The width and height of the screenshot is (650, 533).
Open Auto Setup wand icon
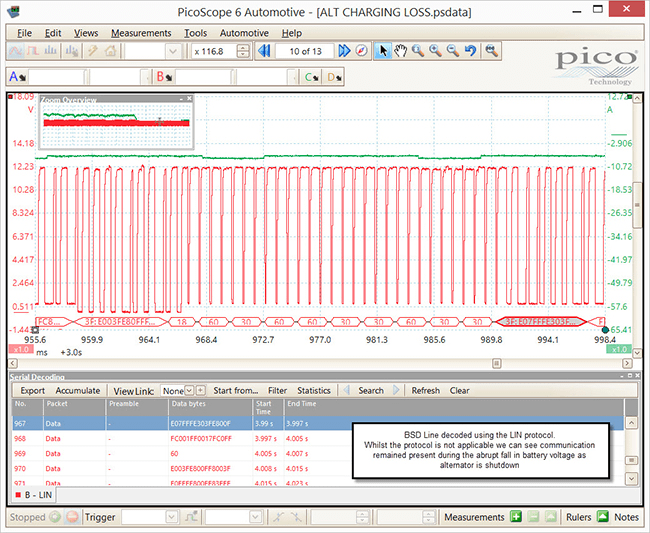coord(92,51)
